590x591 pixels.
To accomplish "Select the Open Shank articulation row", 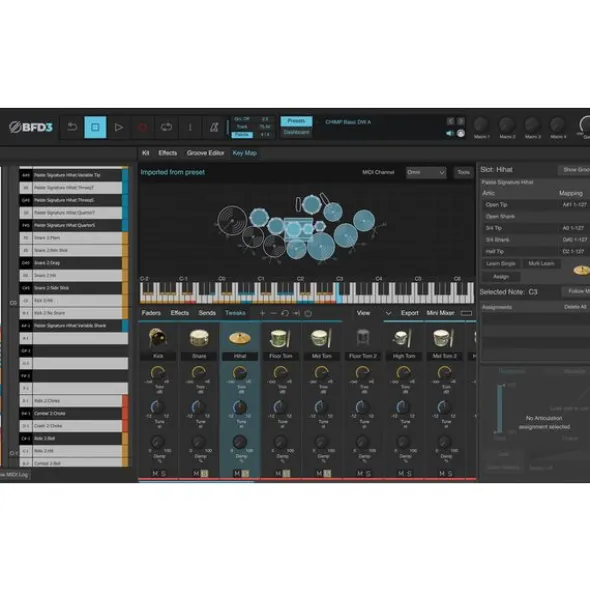I will pyautogui.click(x=536, y=216).
